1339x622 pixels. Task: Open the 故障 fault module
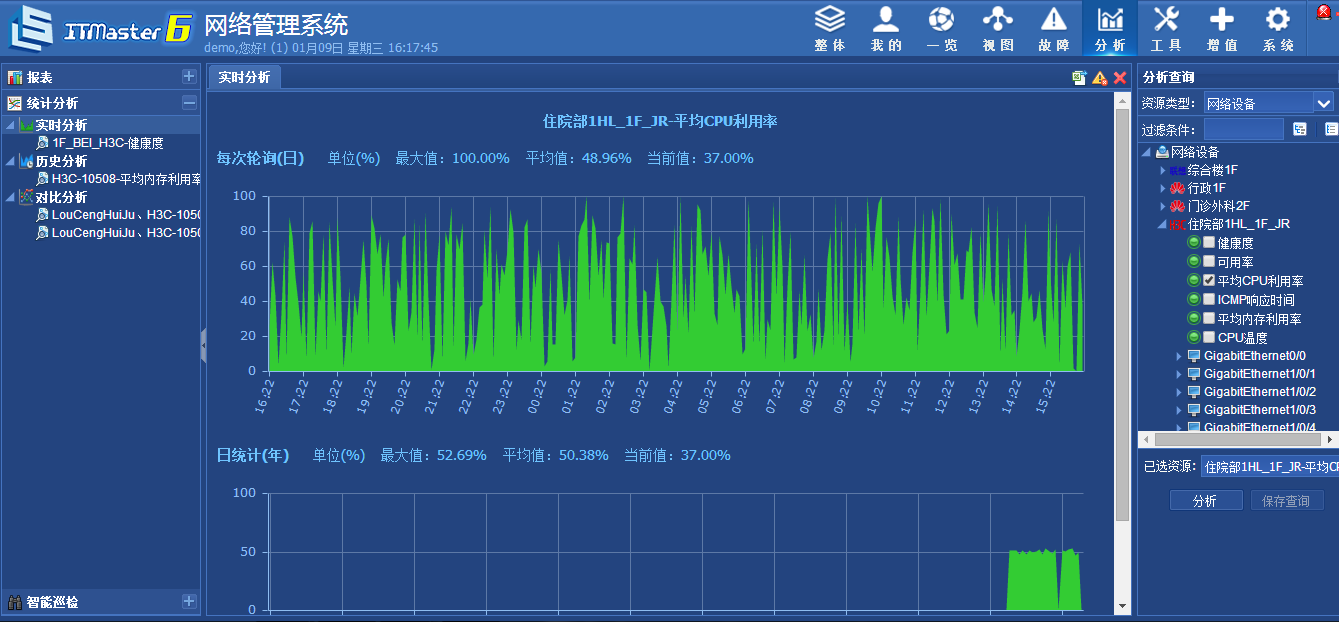(x=1053, y=28)
